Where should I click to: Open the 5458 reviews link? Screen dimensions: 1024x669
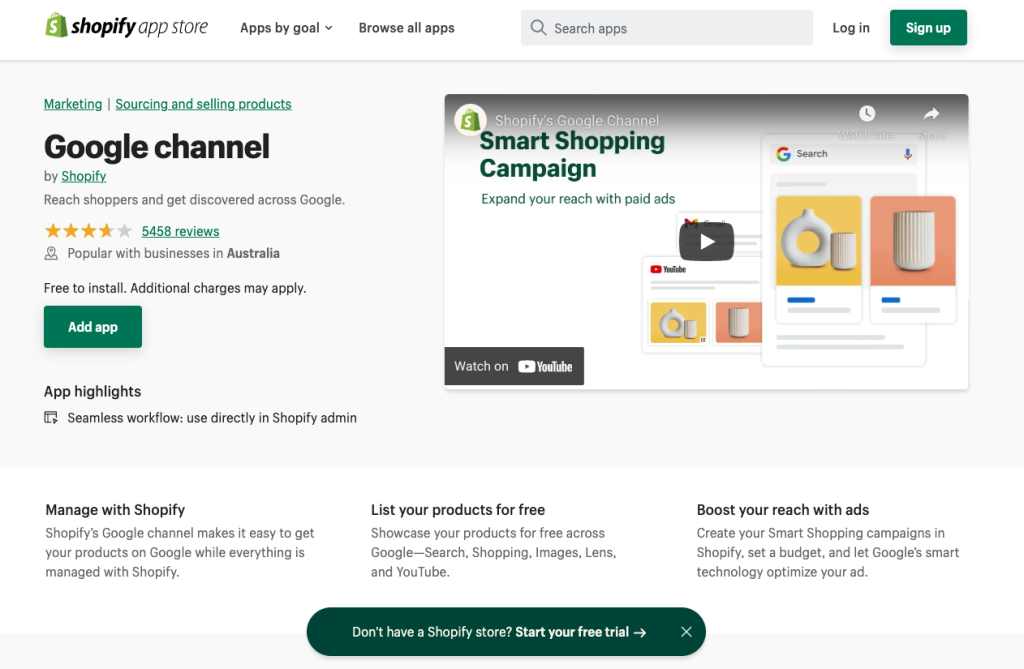pyautogui.click(x=180, y=231)
